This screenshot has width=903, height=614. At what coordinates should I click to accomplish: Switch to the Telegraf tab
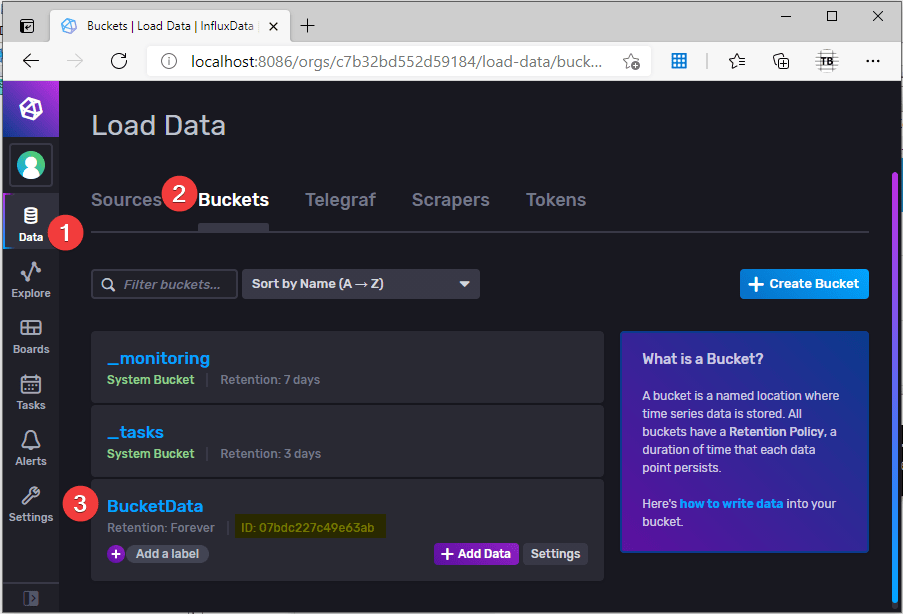click(x=340, y=200)
